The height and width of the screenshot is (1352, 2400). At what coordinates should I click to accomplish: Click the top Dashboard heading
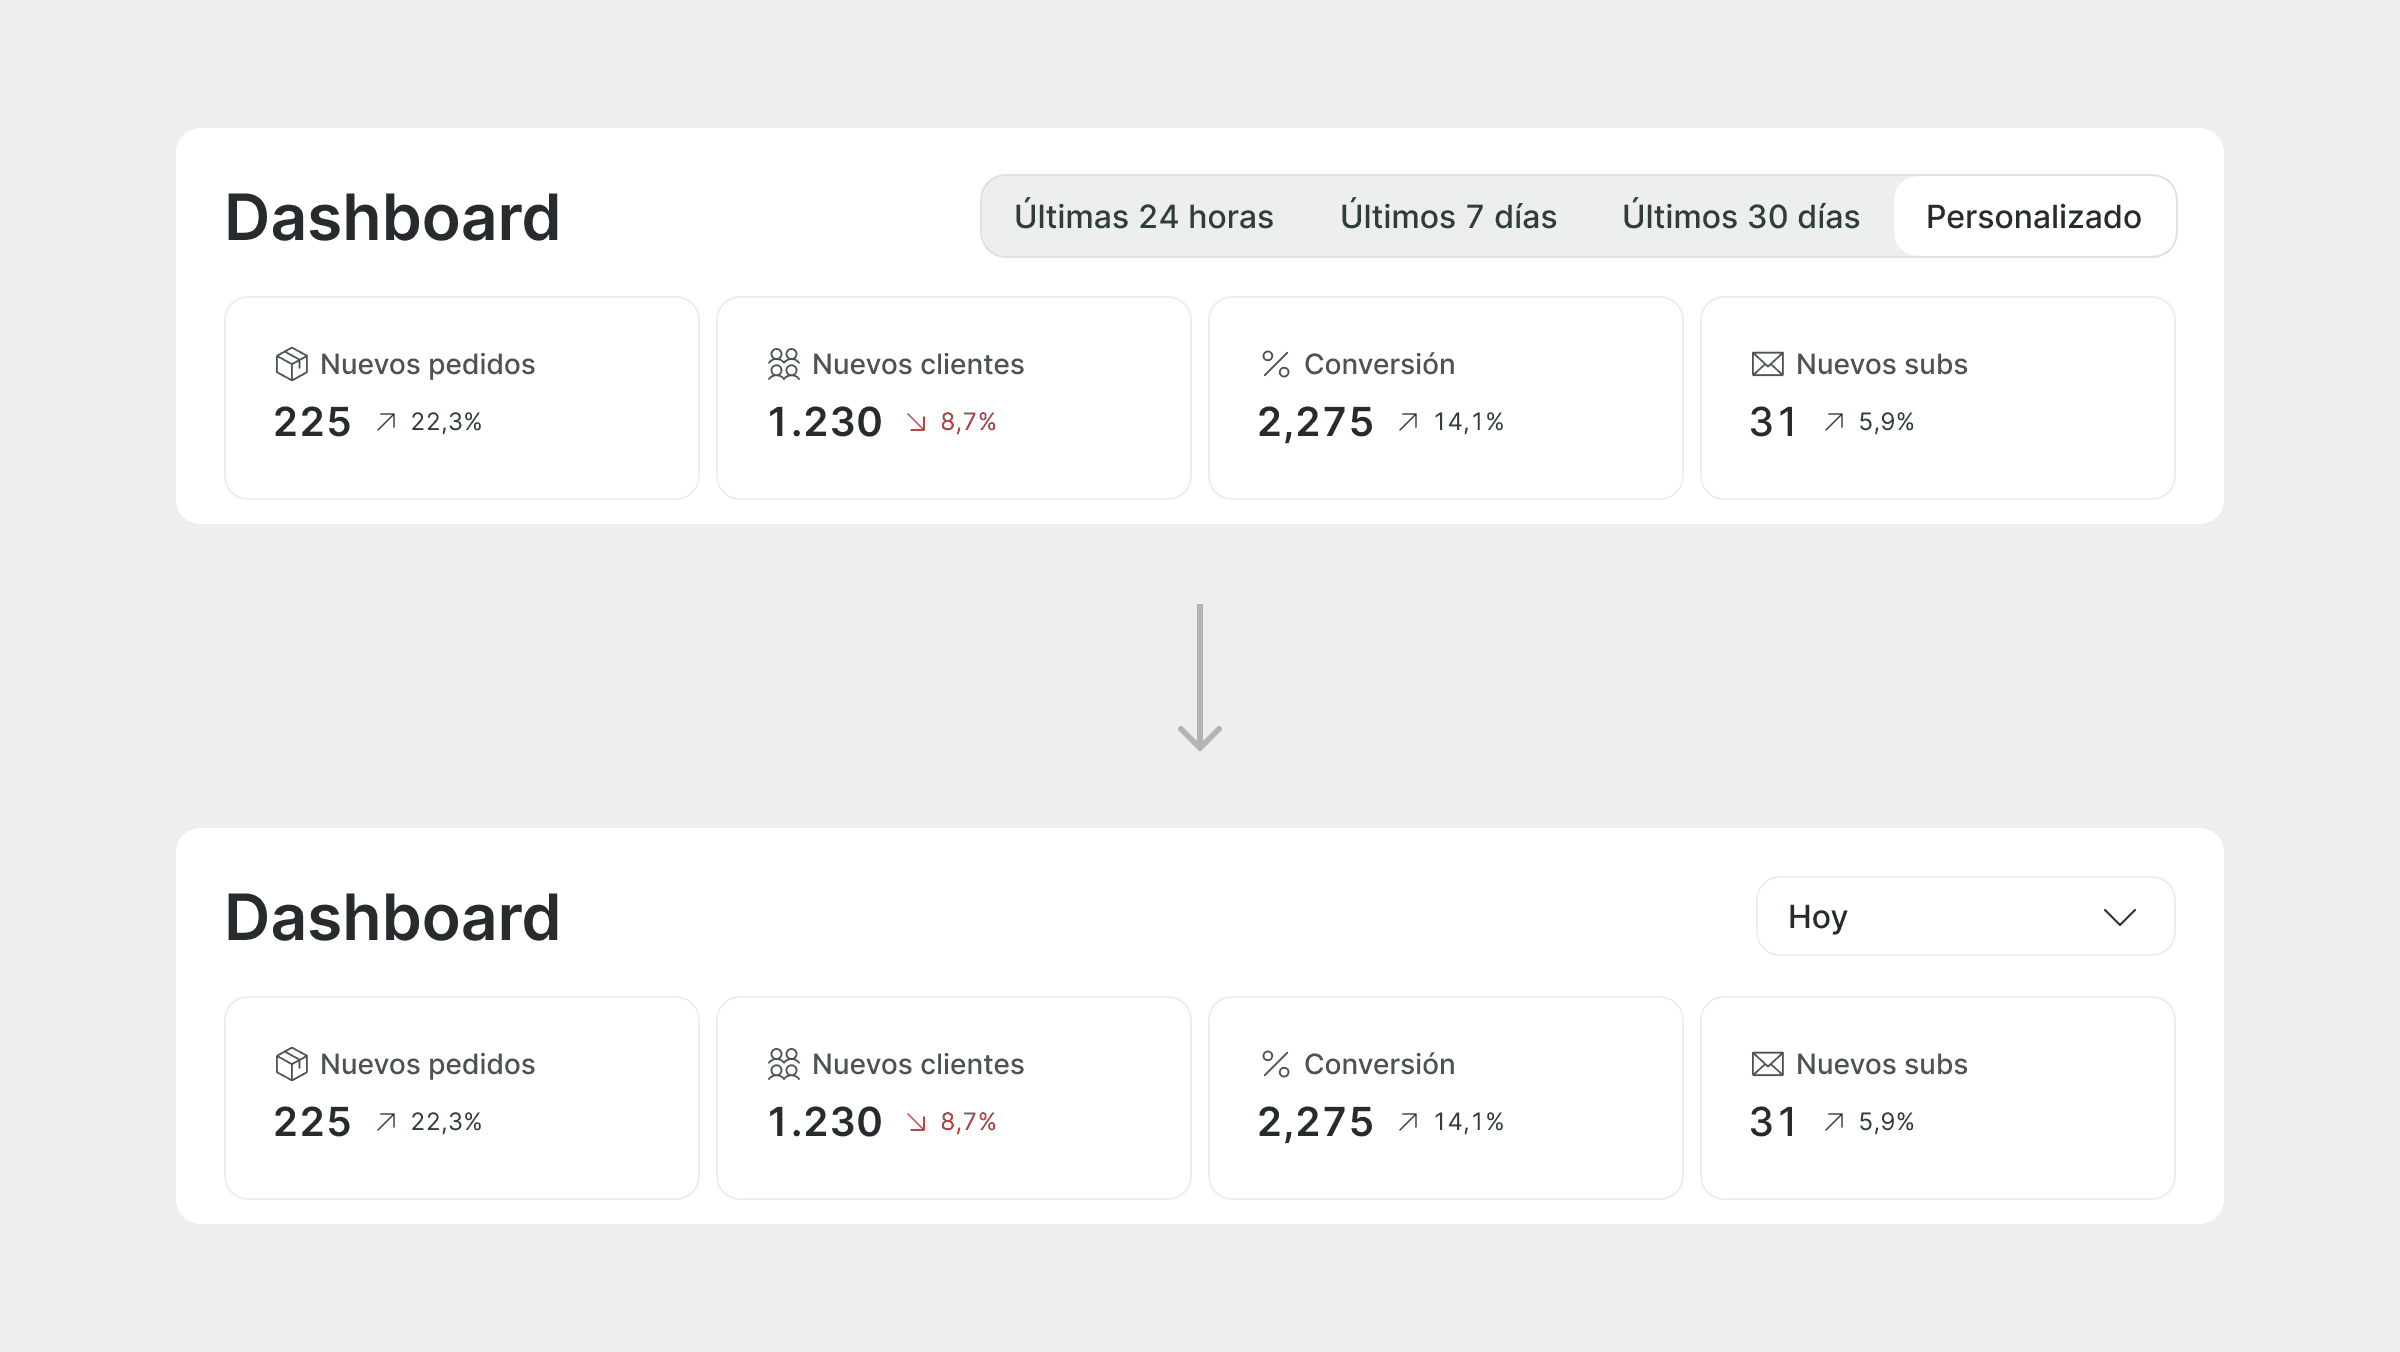pyautogui.click(x=392, y=217)
